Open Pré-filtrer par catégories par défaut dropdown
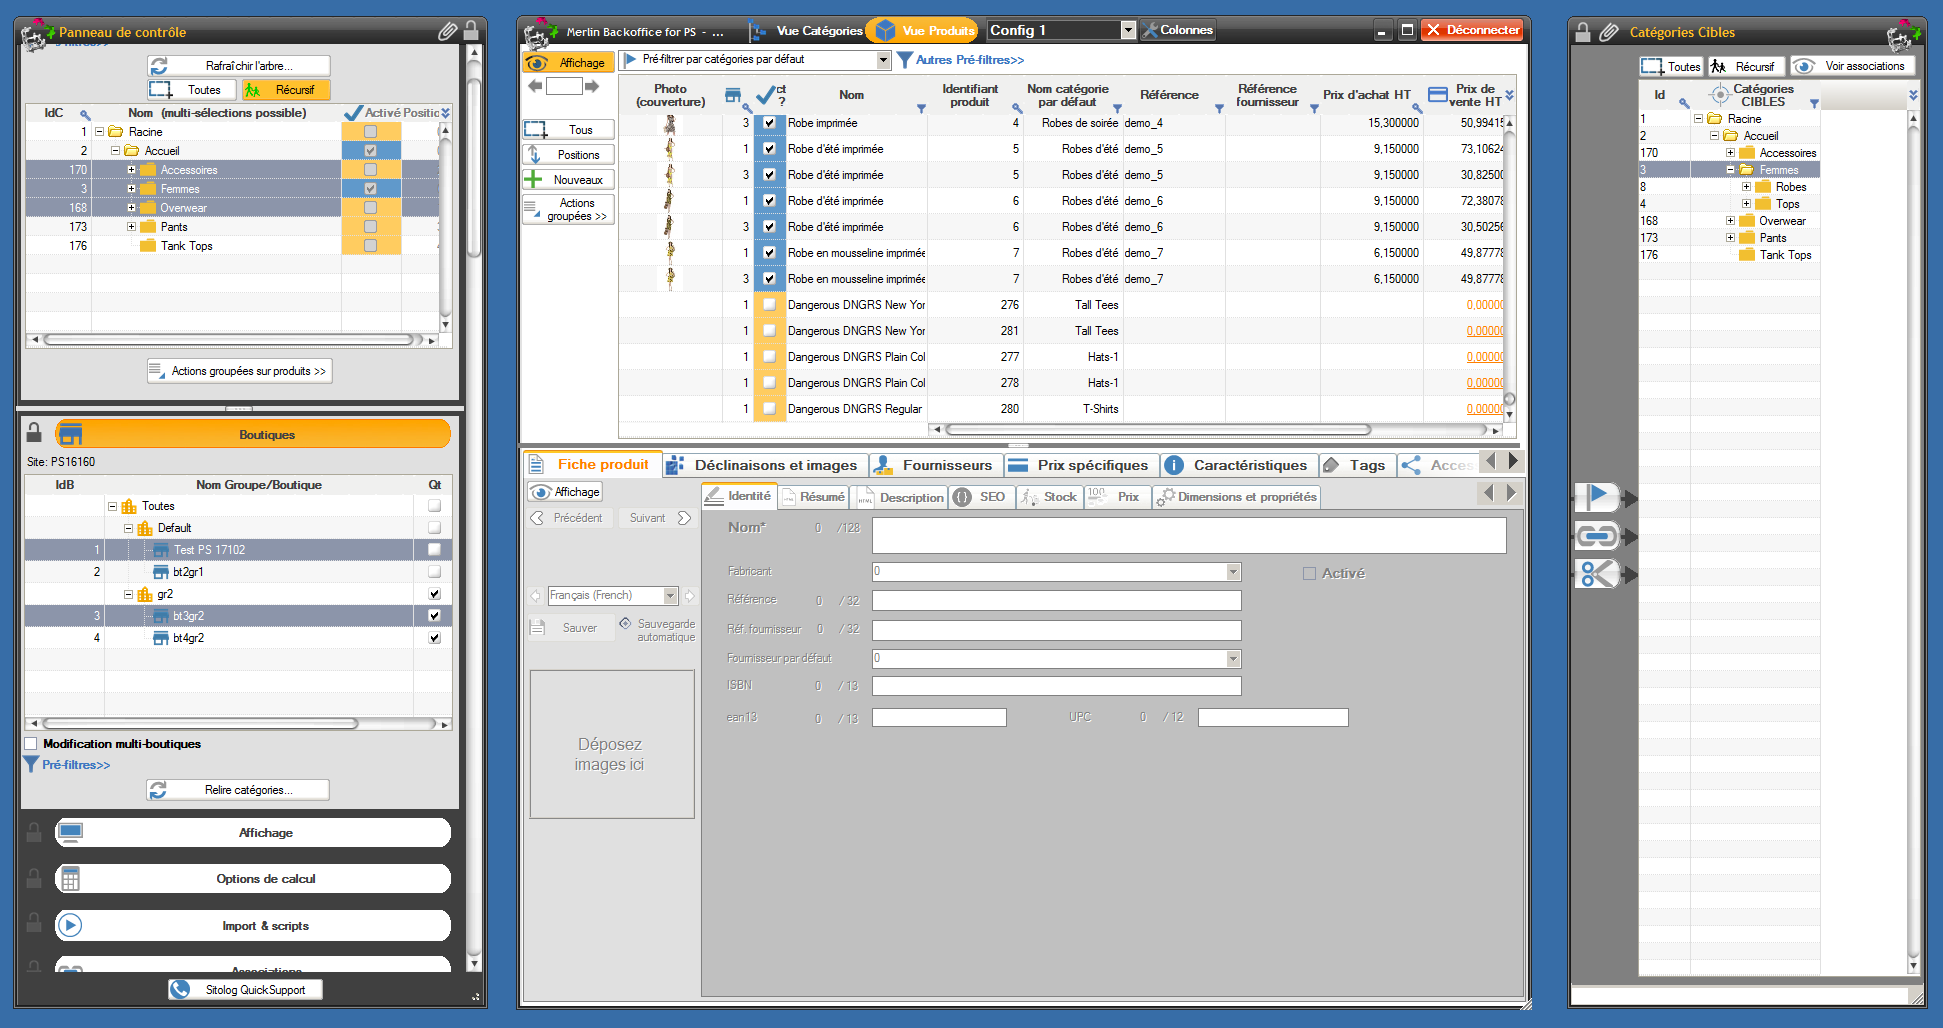The image size is (1943, 1028). pyautogui.click(x=883, y=60)
